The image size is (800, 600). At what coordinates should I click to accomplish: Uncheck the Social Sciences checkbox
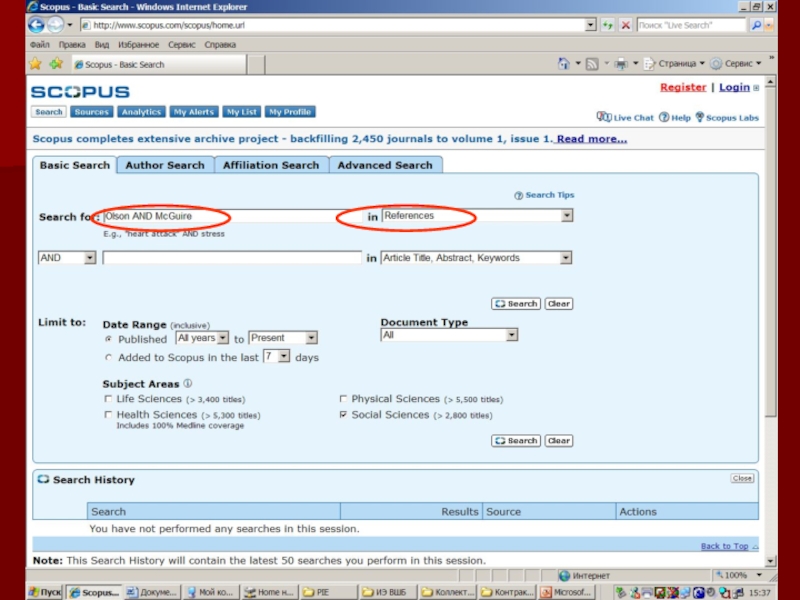(x=343, y=414)
